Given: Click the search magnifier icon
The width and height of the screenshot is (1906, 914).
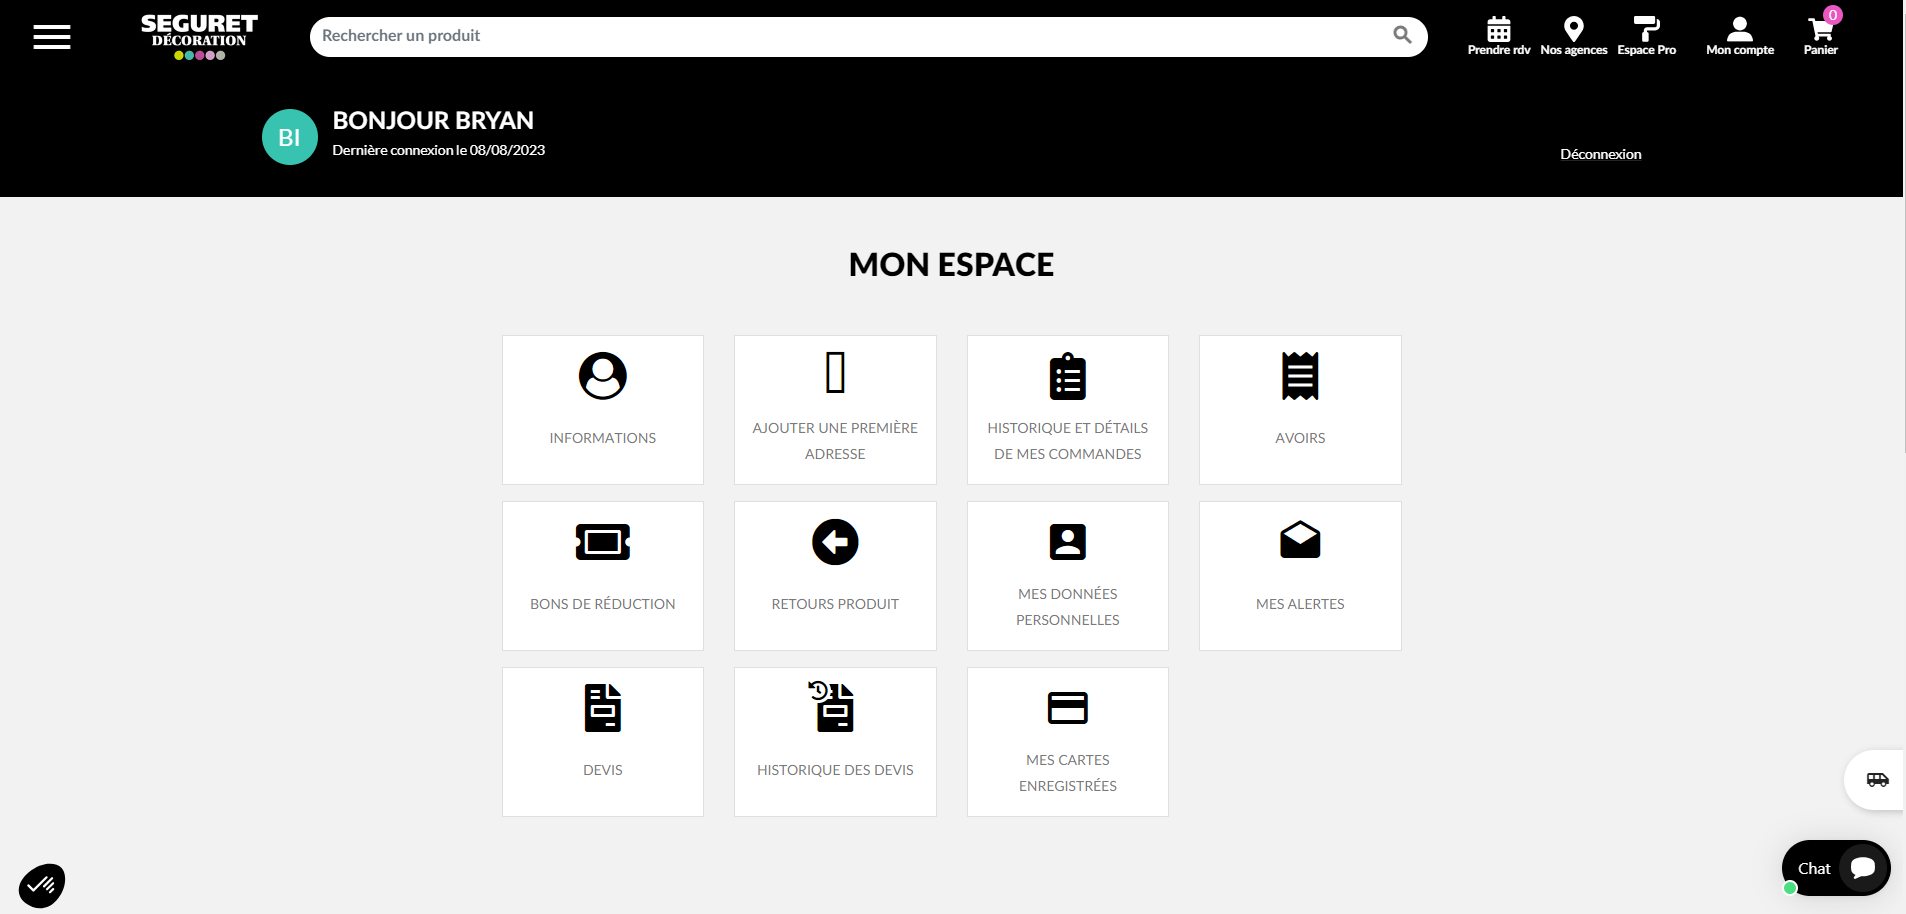Looking at the screenshot, I should (x=1402, y=36).
